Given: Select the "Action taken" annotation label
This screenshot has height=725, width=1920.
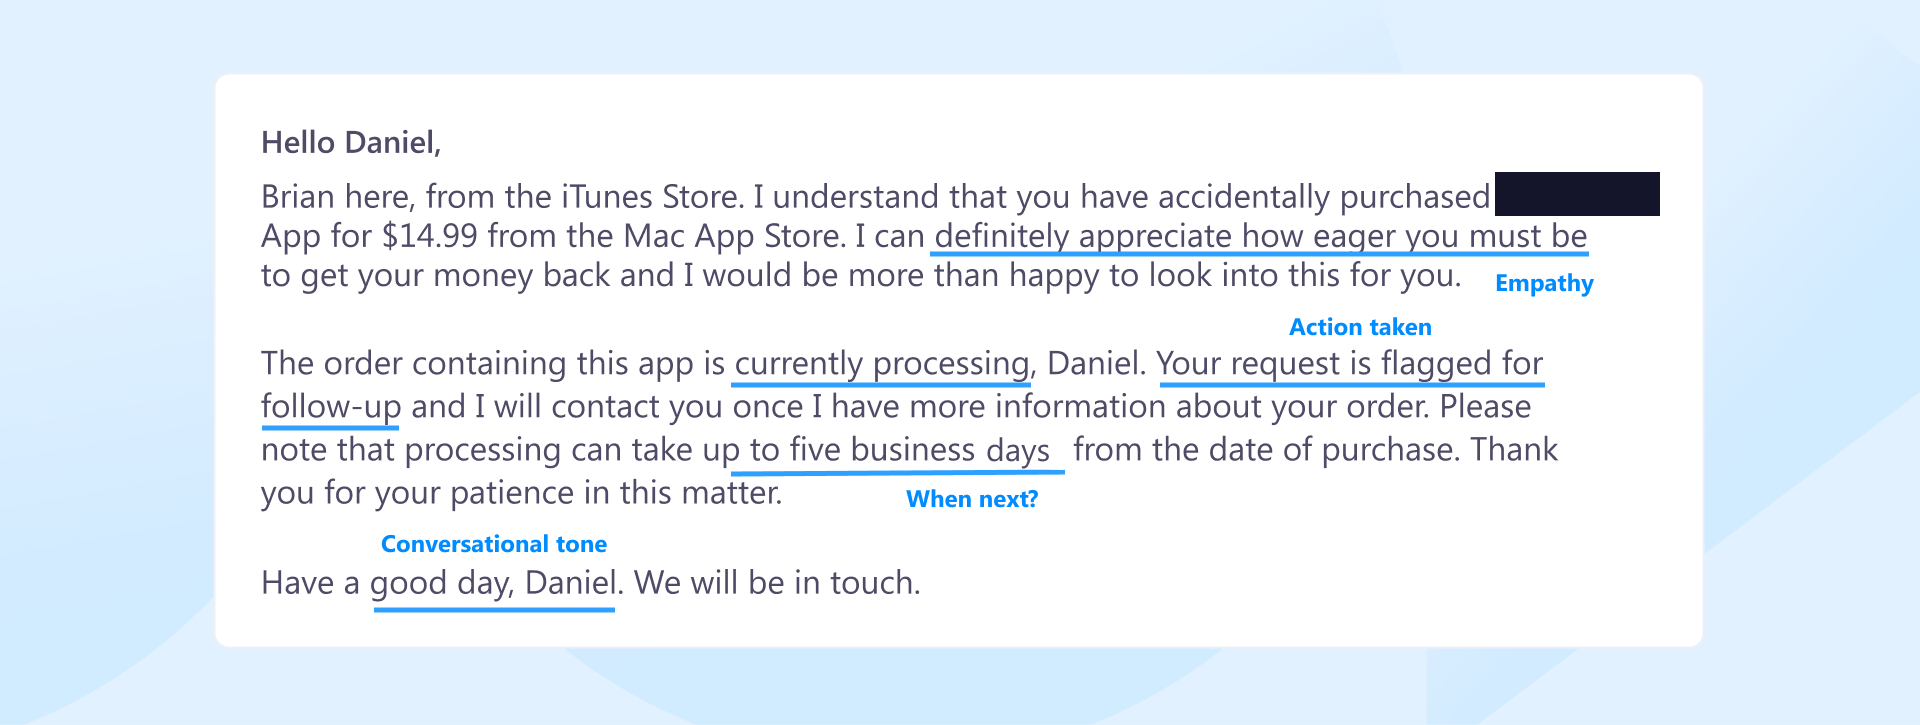Looking at the screenshot, I should (1359, 327).
